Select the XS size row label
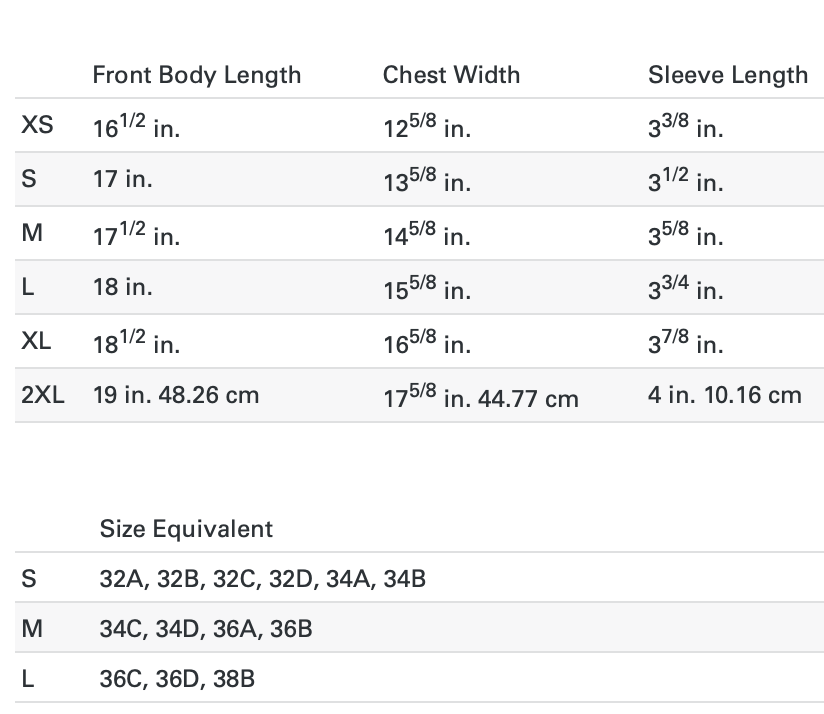 point(37,126)
